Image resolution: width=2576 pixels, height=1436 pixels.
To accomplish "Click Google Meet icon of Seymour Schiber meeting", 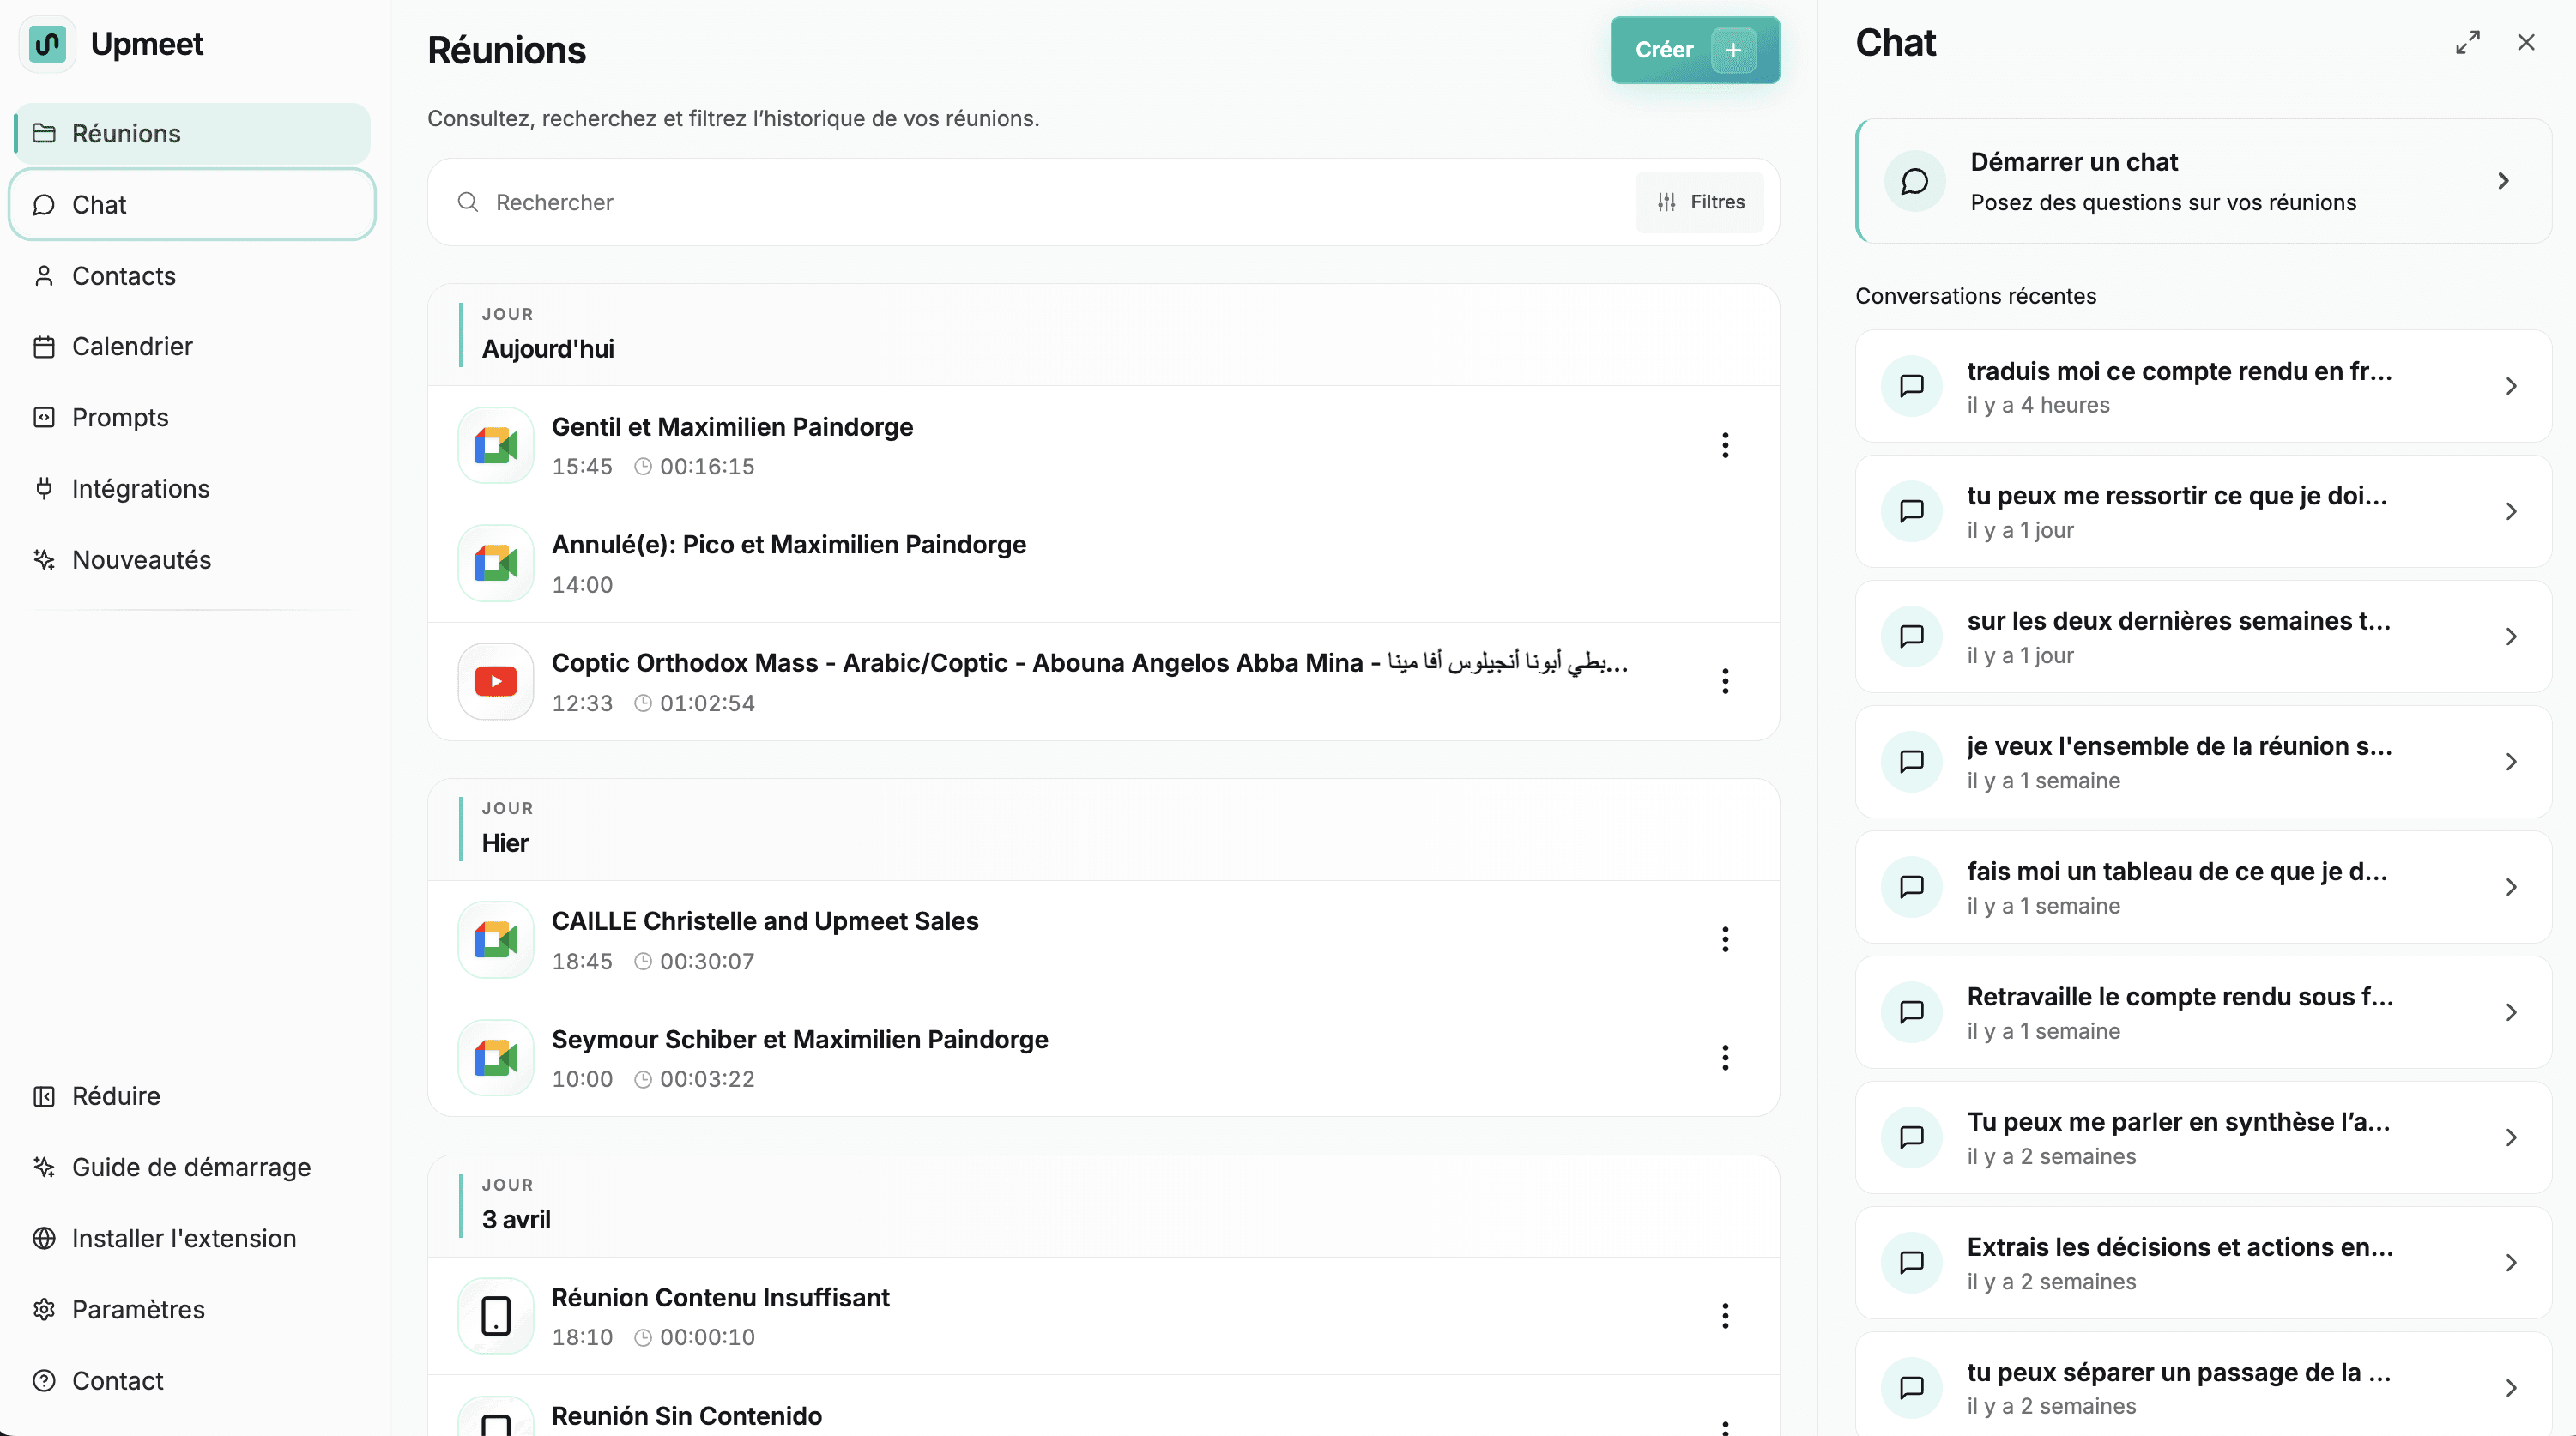I will (496, 1058).
